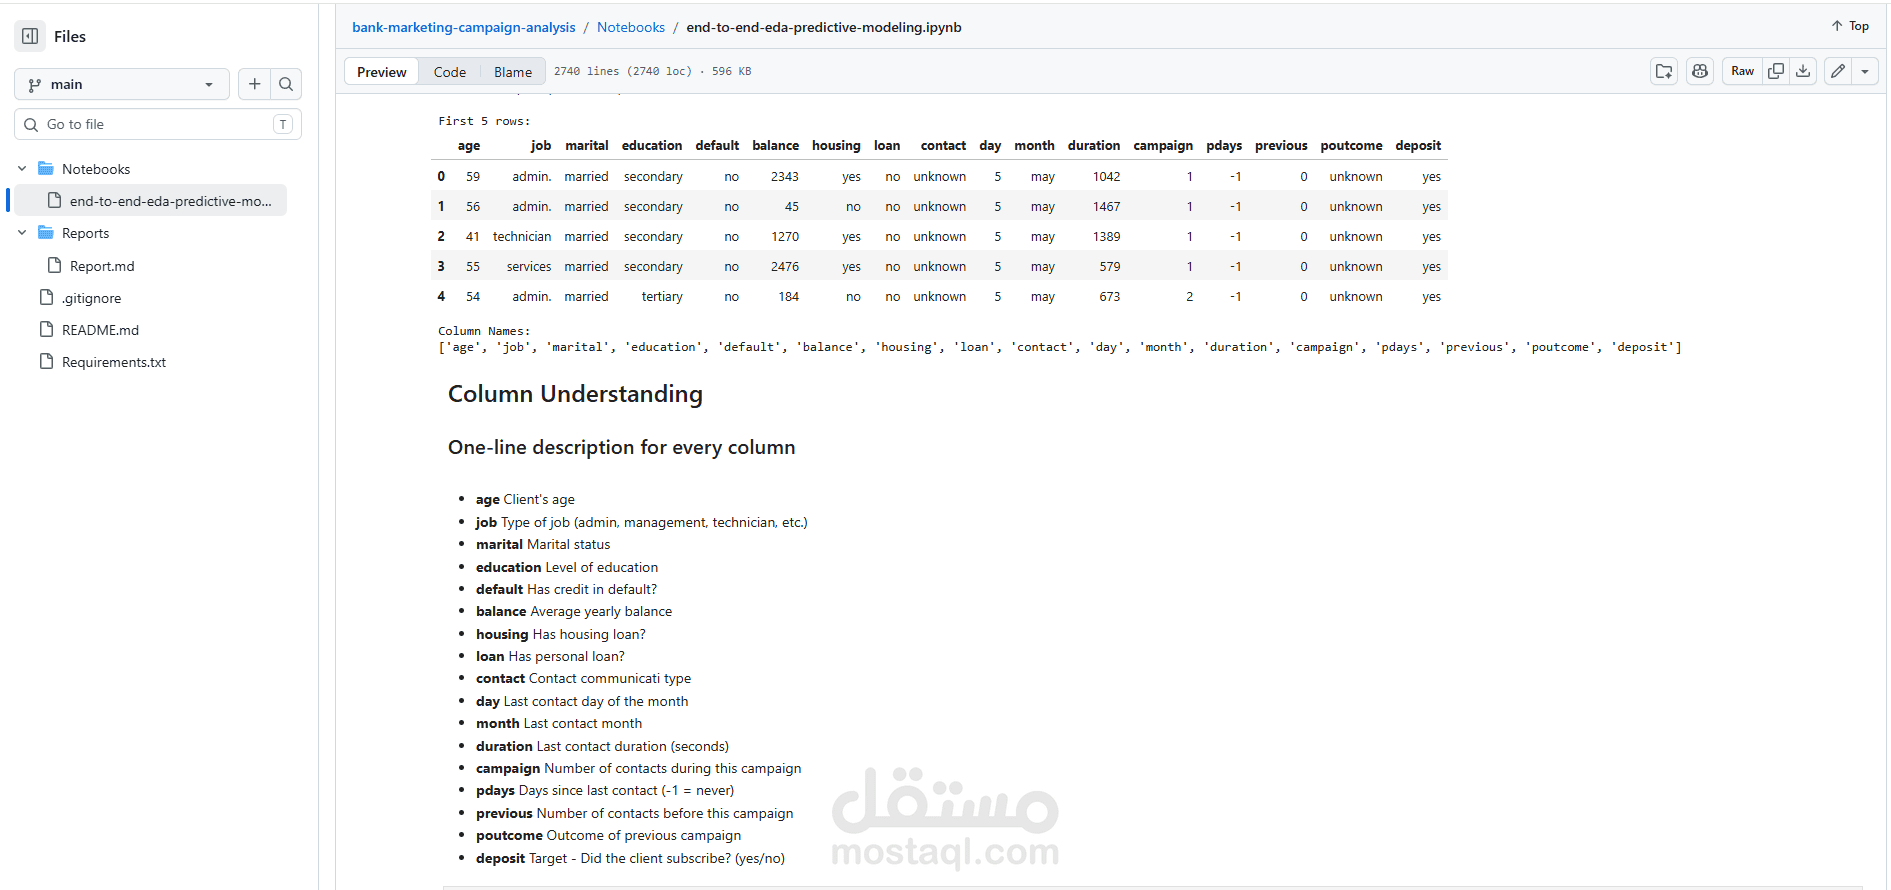Click the 'tertiary' education cell
The height and width of the screenshot is (890, 1891).
[662, 297]
